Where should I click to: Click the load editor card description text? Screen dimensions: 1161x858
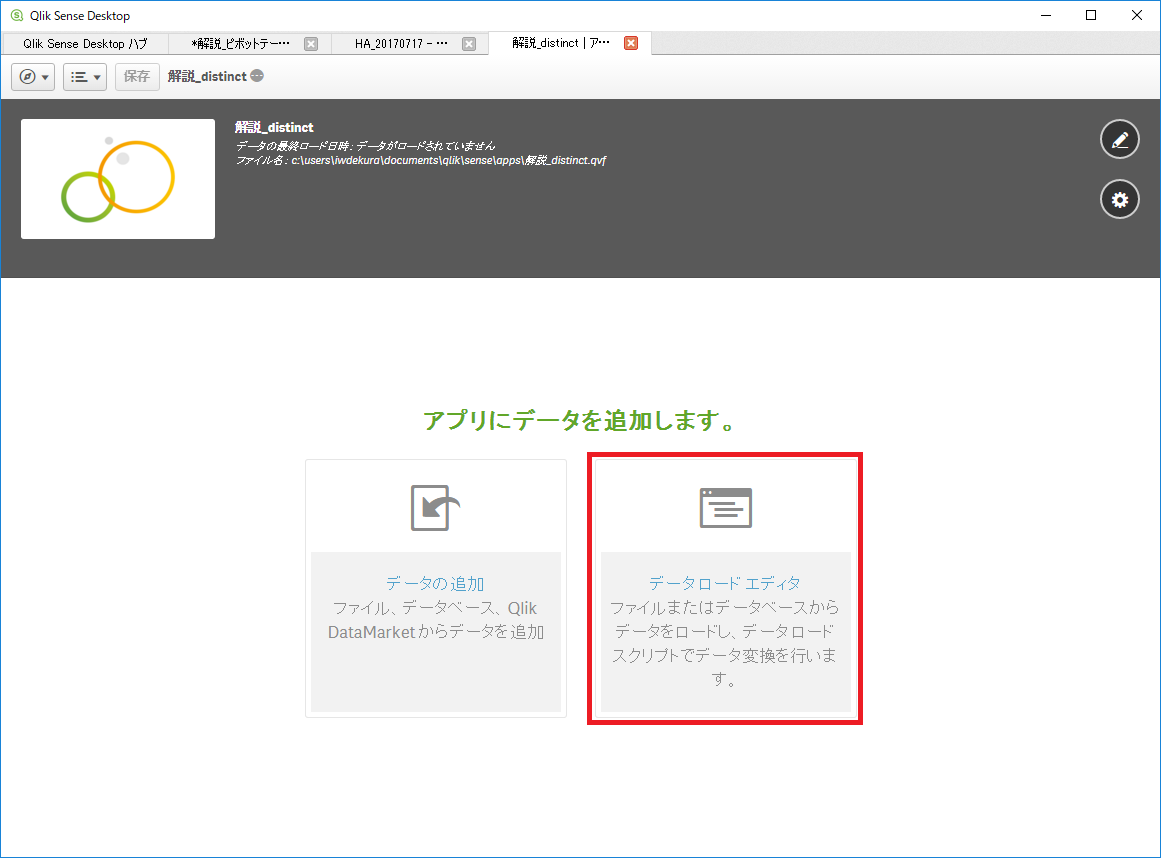(x=725, y=643)
